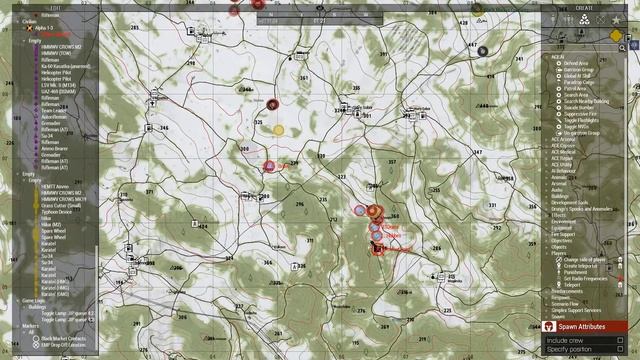Select the Un-garrison Group module
640x360 pixels.
pos(581,133)
